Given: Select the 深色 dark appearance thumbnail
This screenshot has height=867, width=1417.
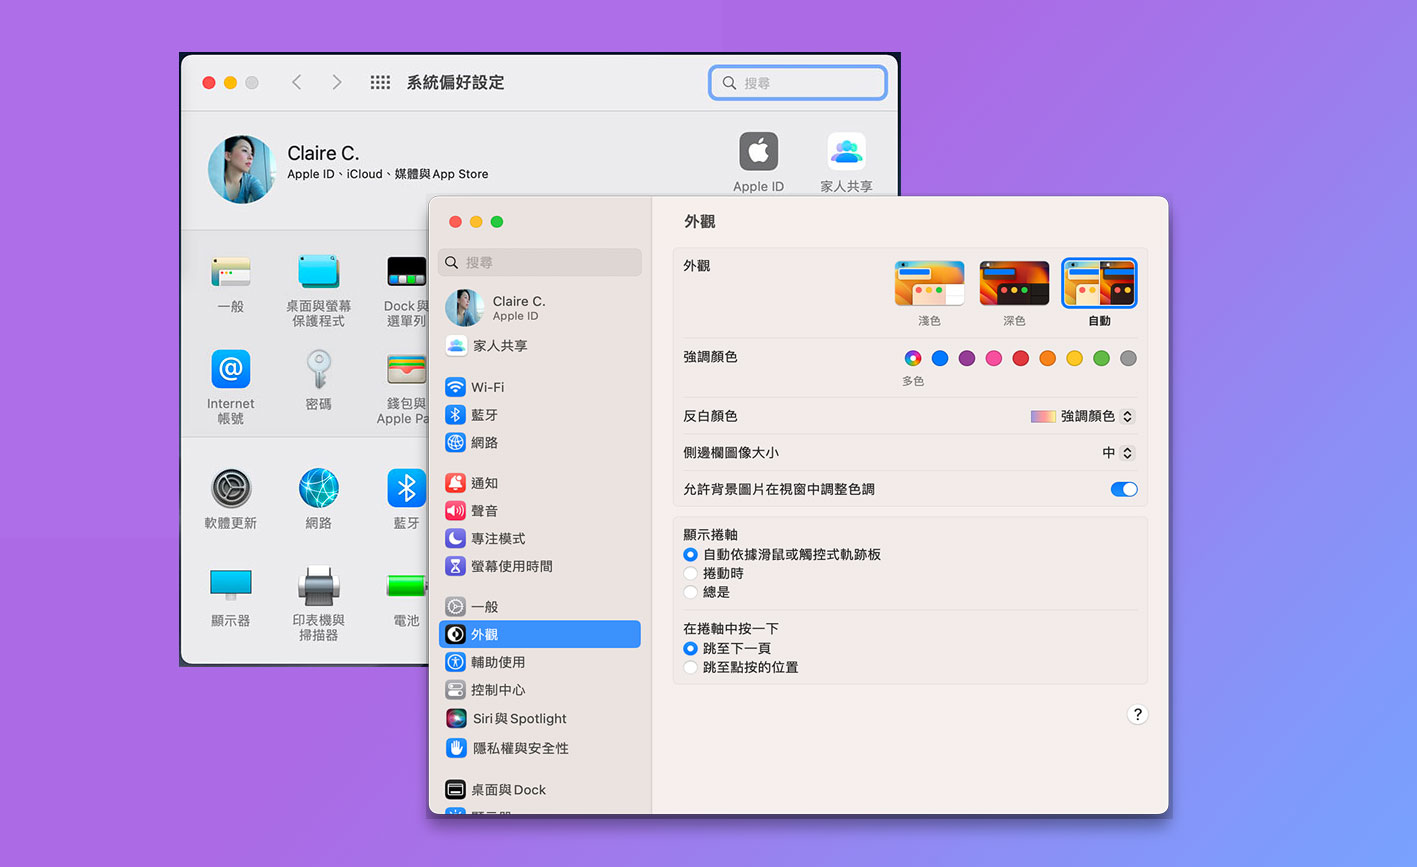Looking at the screenshot, I should click(x=1014, y=284).
